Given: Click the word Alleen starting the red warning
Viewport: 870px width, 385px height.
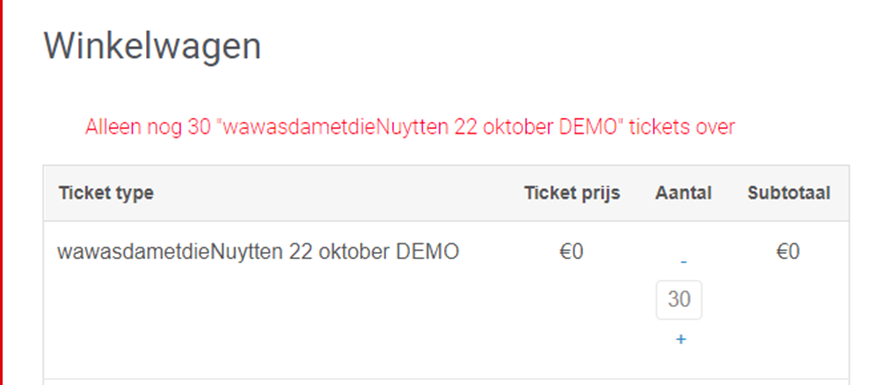Looking at the screenshot, I should pyautogui.click(x=113, y=127).
